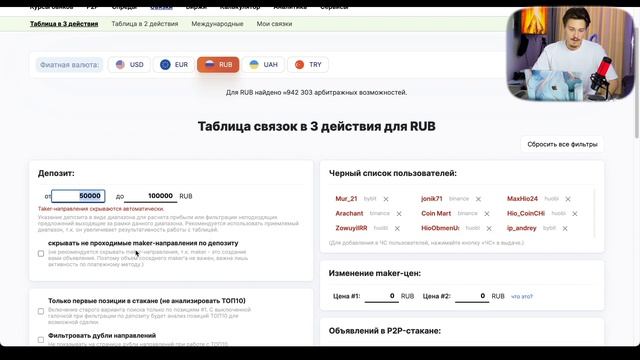Click the 'арбитражных возможностей' results count text
Image resolution: width=640 pixels, height=360 pixels.
316,93
